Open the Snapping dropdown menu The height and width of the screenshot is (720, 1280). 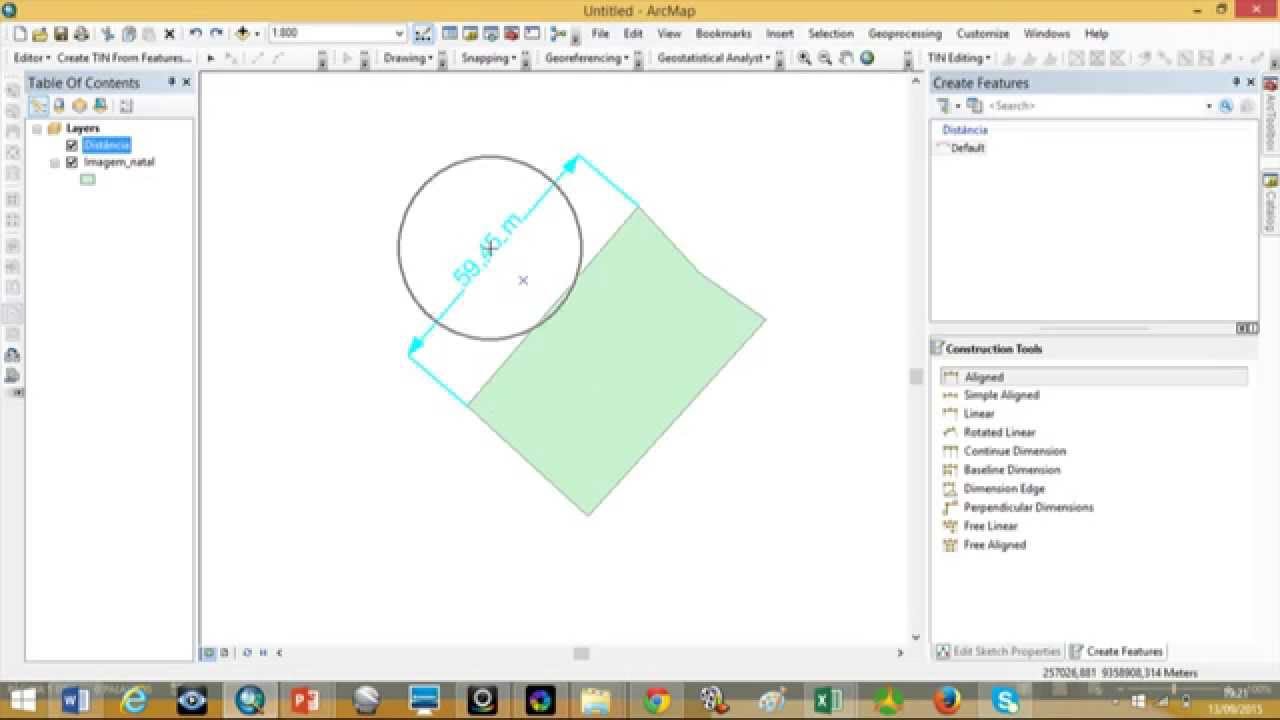(x=488, y=58)
